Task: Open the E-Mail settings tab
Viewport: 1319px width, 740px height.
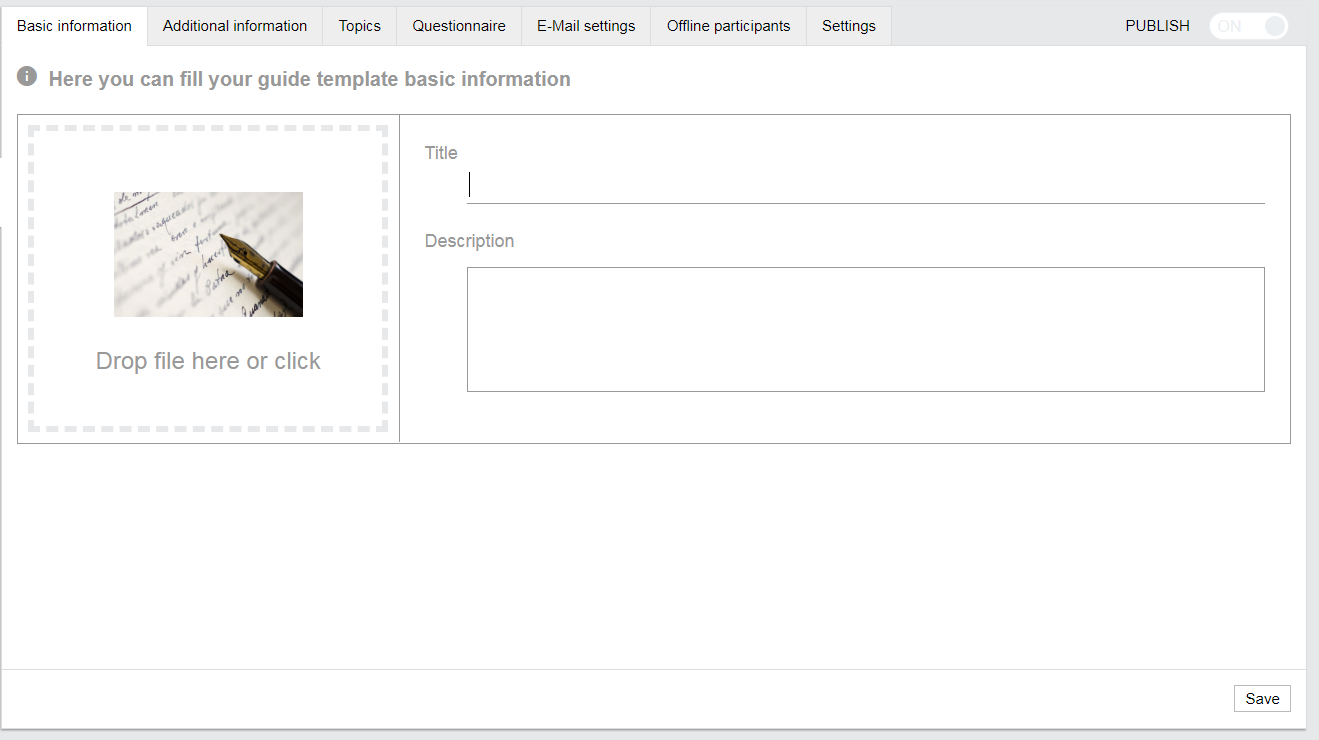Action: [x=586, y=26]
